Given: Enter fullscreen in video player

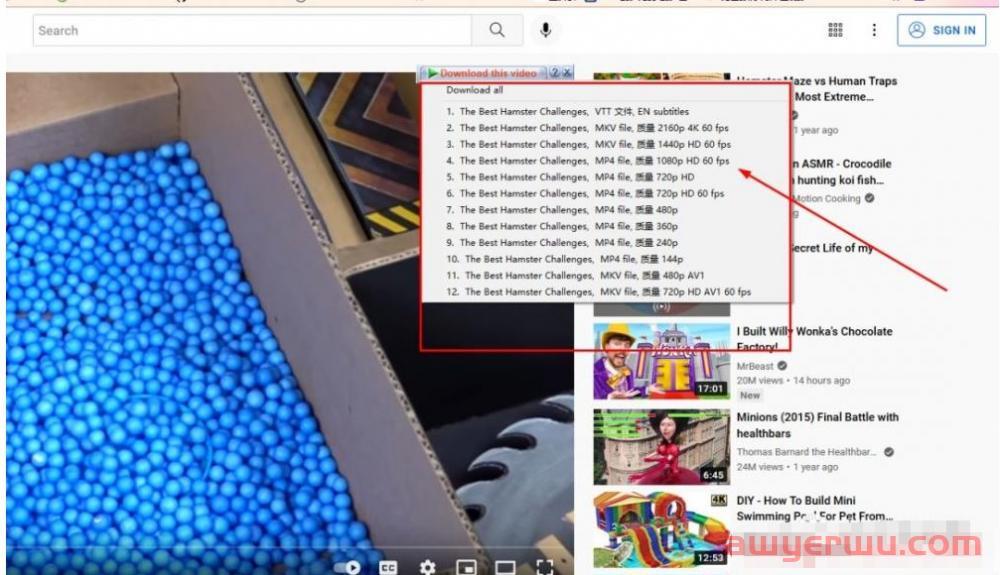Looking at the screenshot, I should click(545, 567).
